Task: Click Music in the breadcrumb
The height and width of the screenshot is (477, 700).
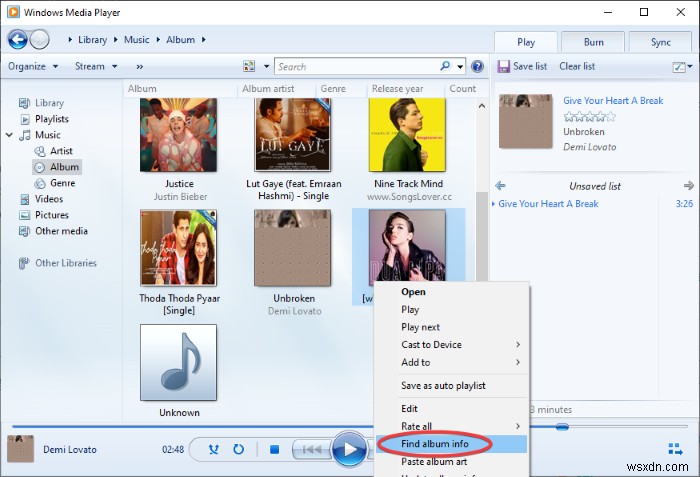Action: [136, 39]
